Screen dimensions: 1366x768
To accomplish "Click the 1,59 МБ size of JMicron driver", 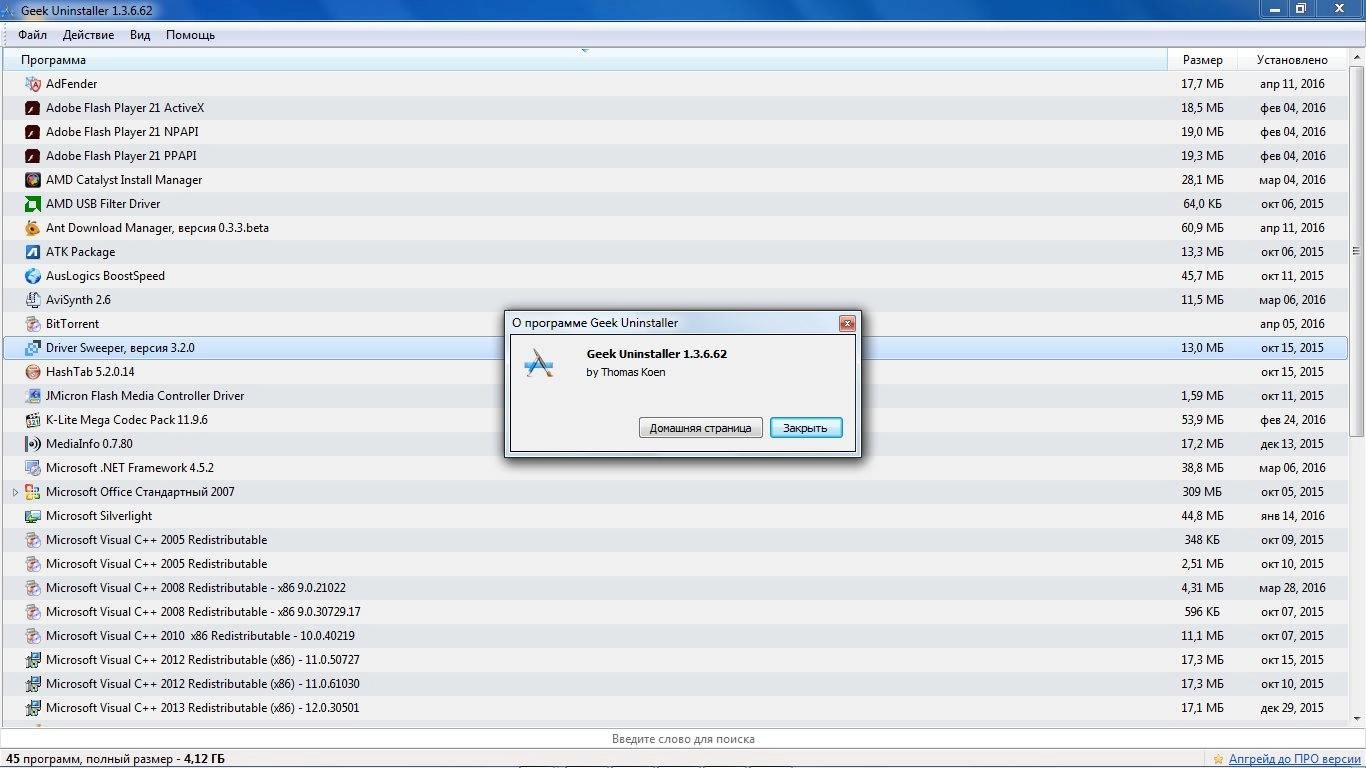I will 1202,396.
